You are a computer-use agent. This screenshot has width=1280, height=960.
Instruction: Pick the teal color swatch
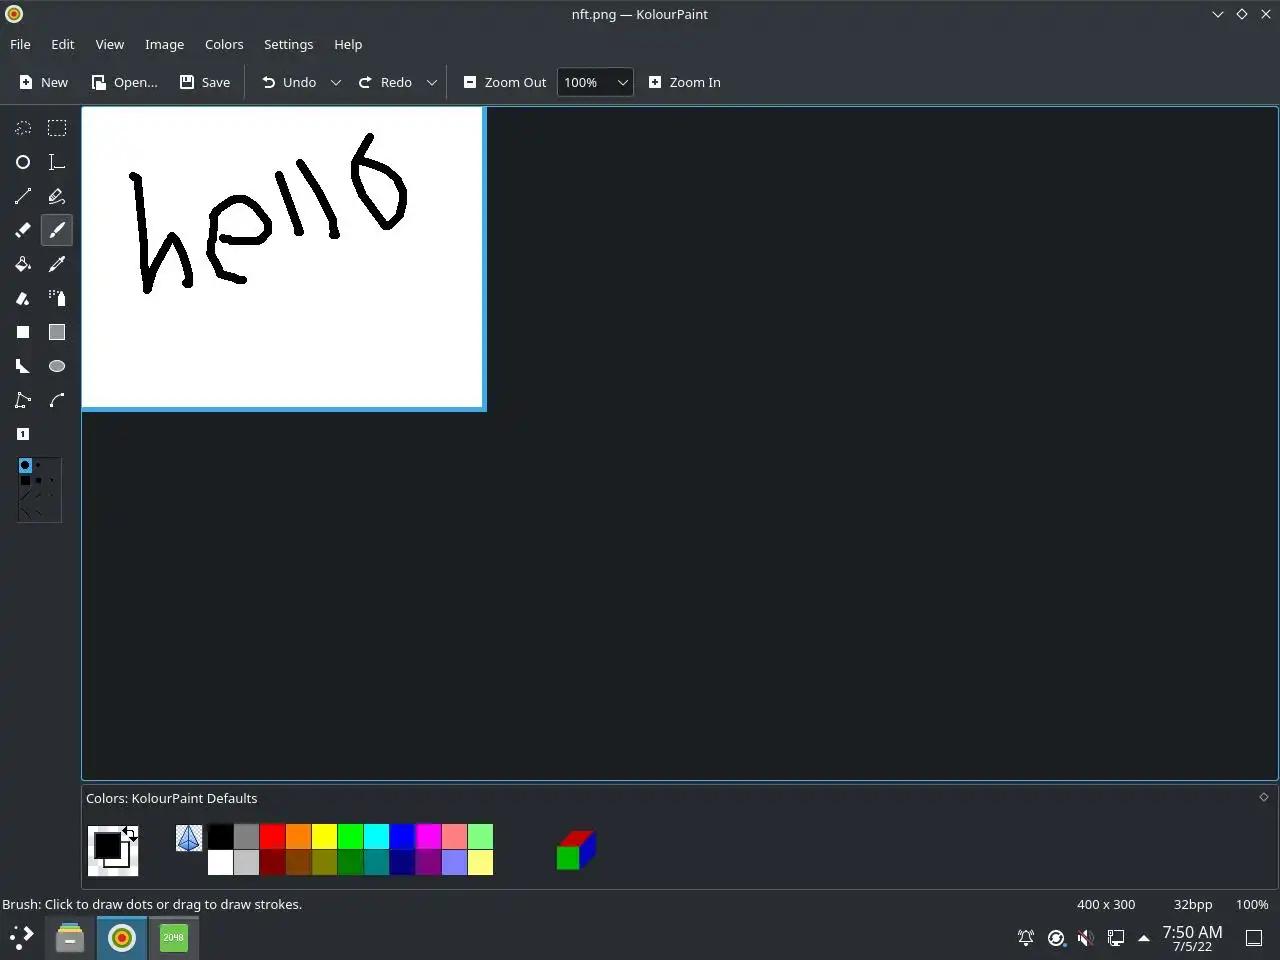point(377,862)
